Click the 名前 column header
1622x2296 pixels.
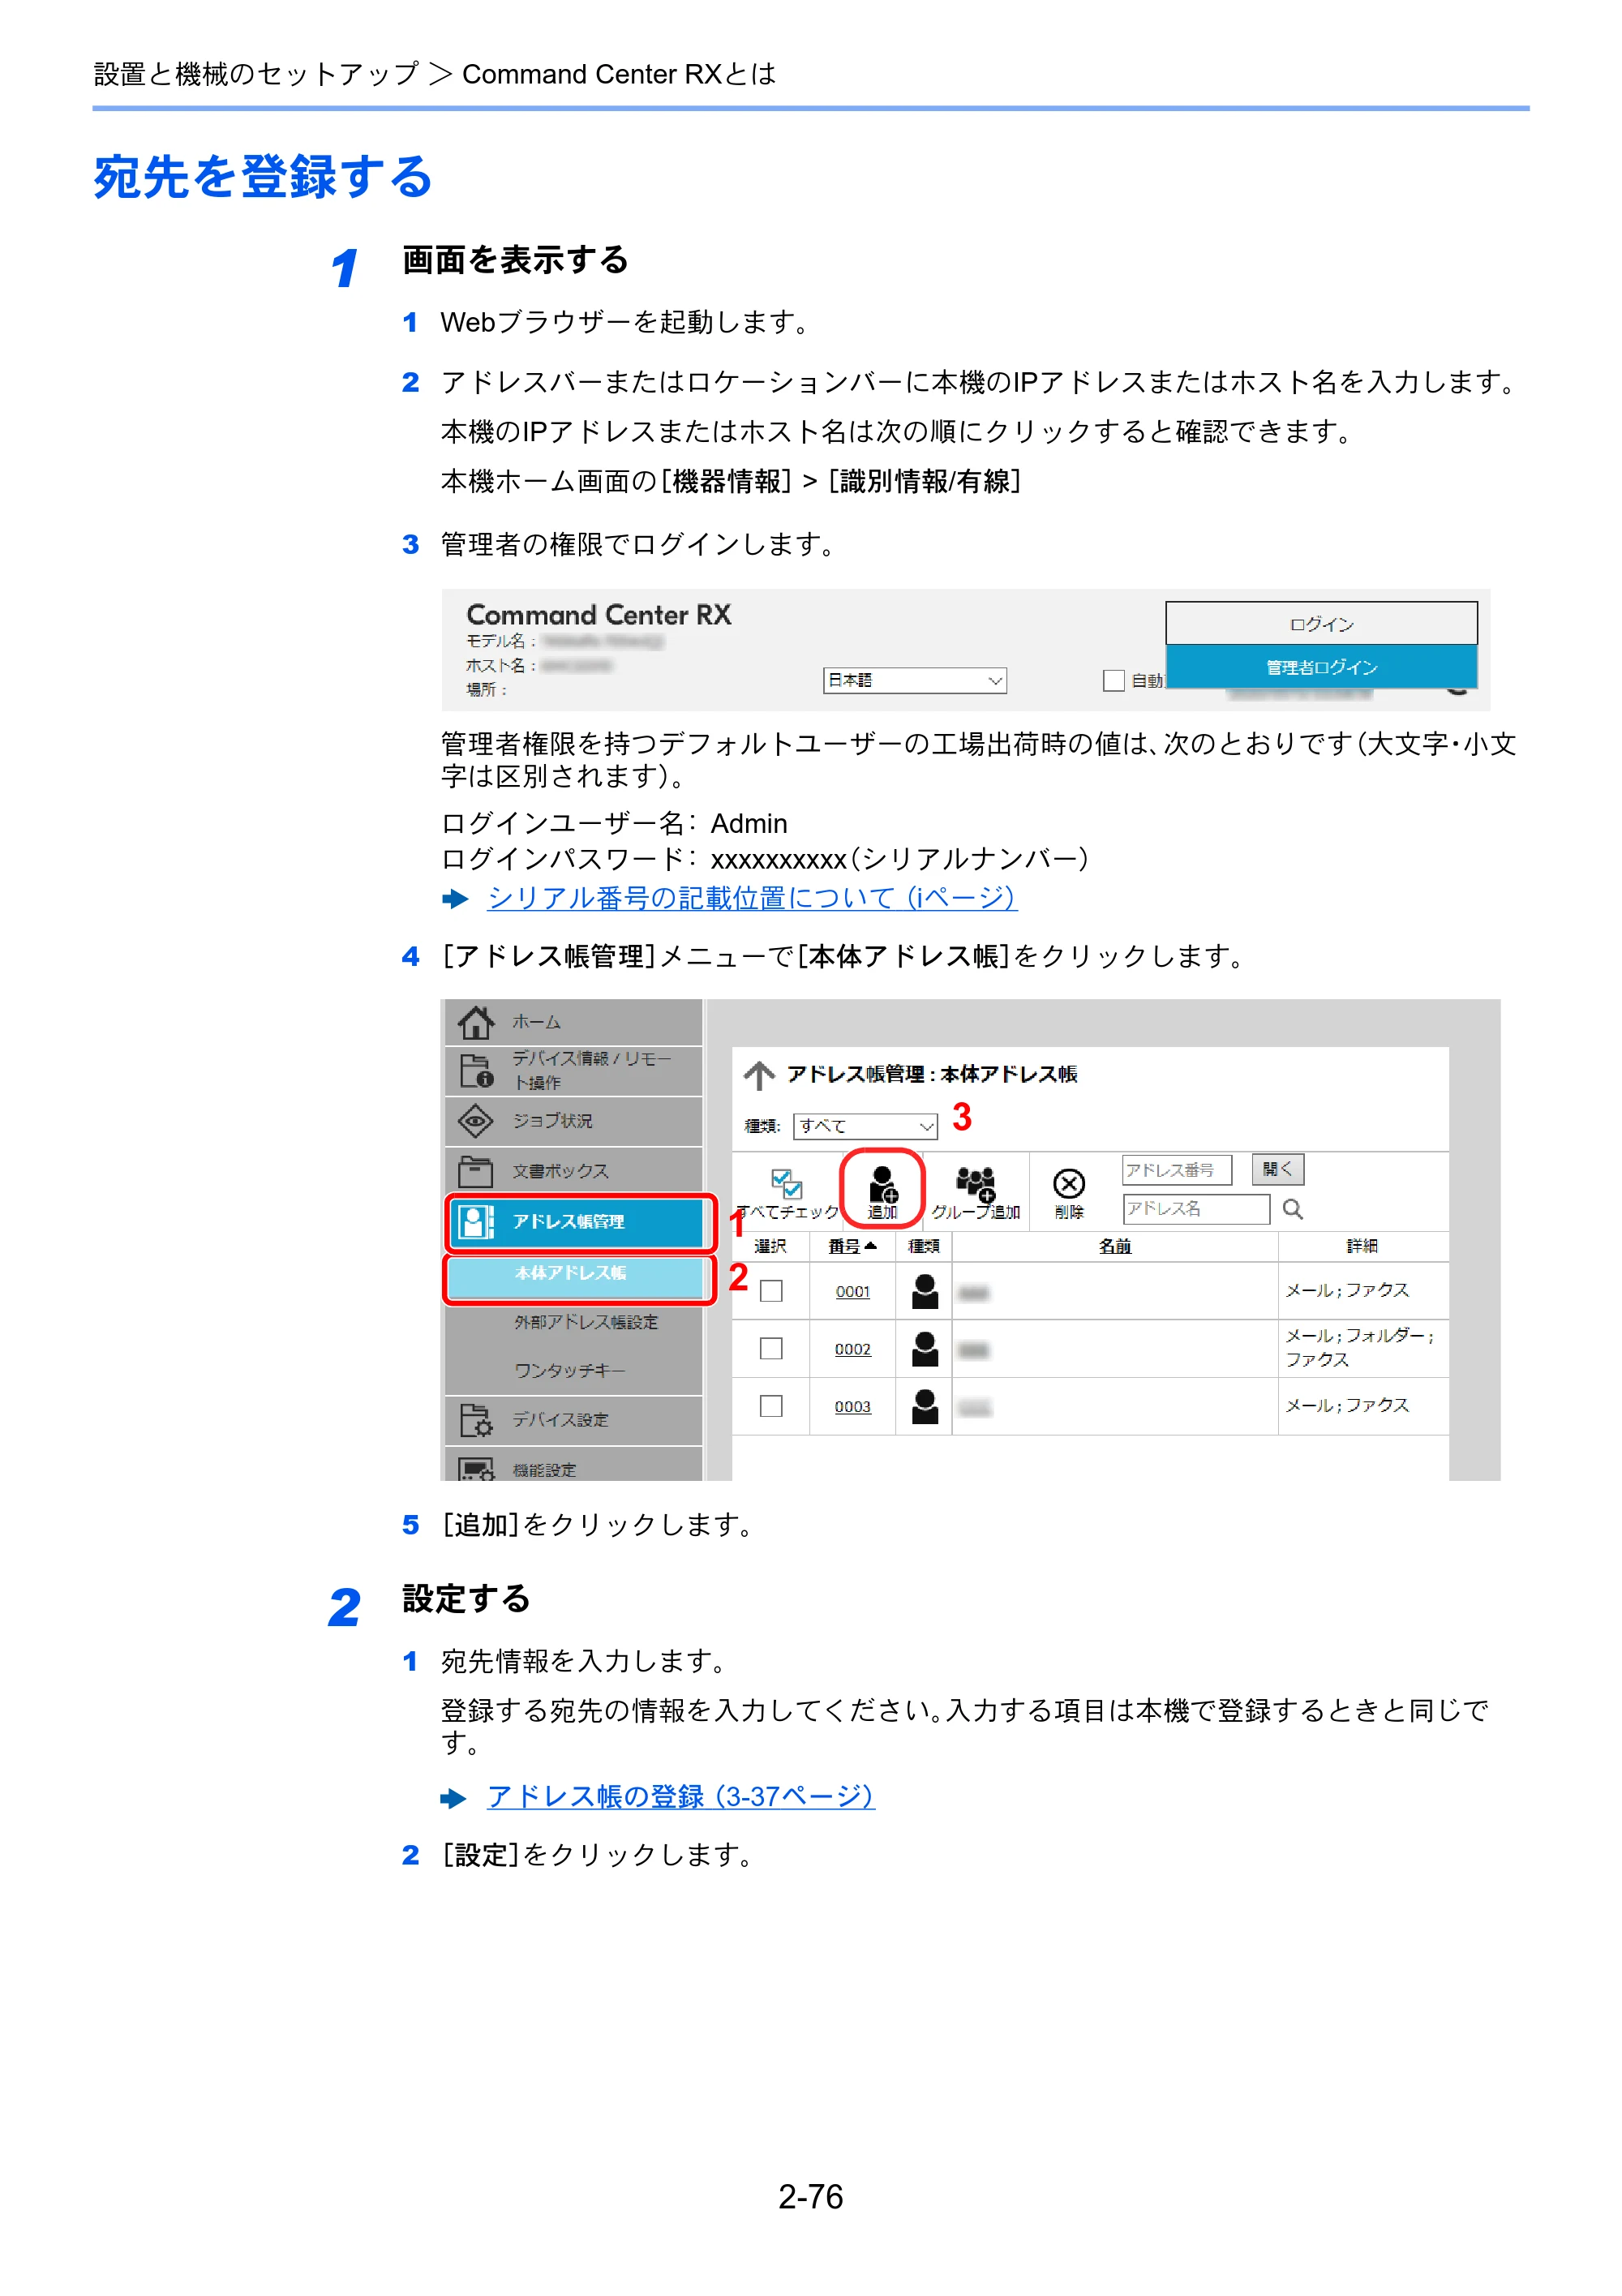[x=1115, y=1246]
